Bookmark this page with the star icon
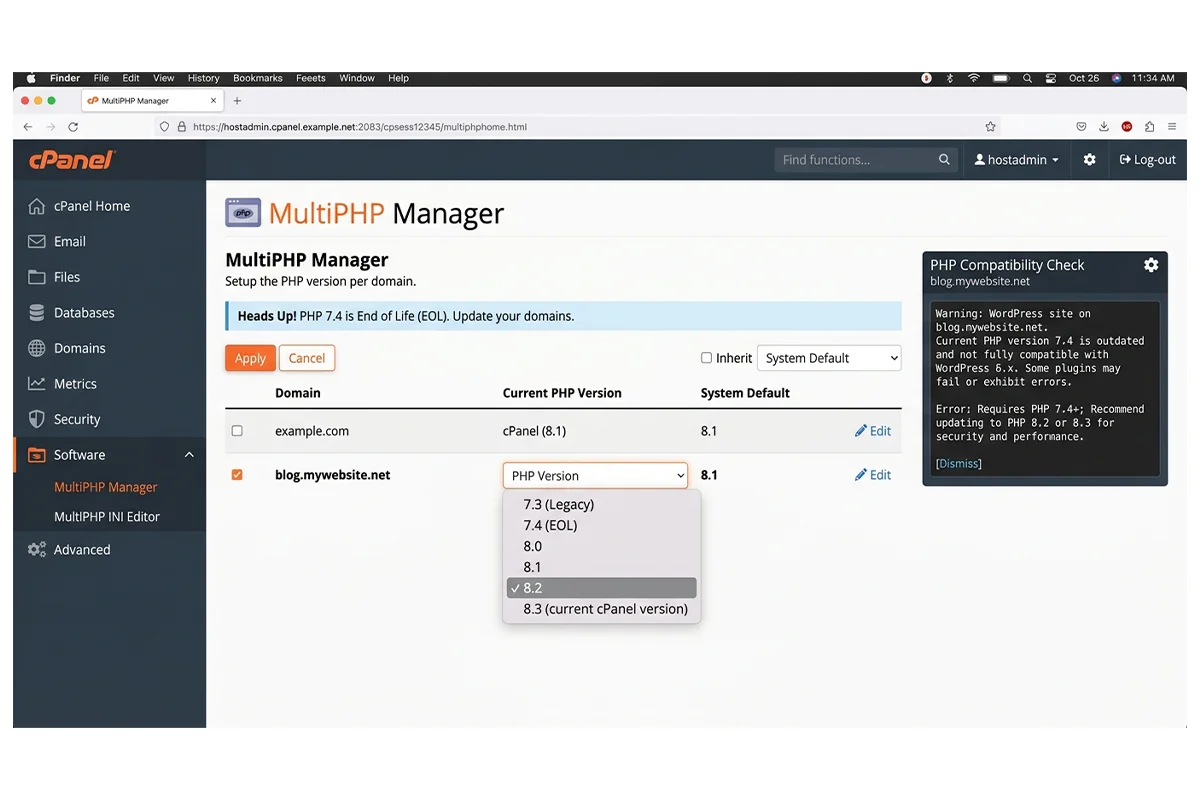 pos(990,127)
